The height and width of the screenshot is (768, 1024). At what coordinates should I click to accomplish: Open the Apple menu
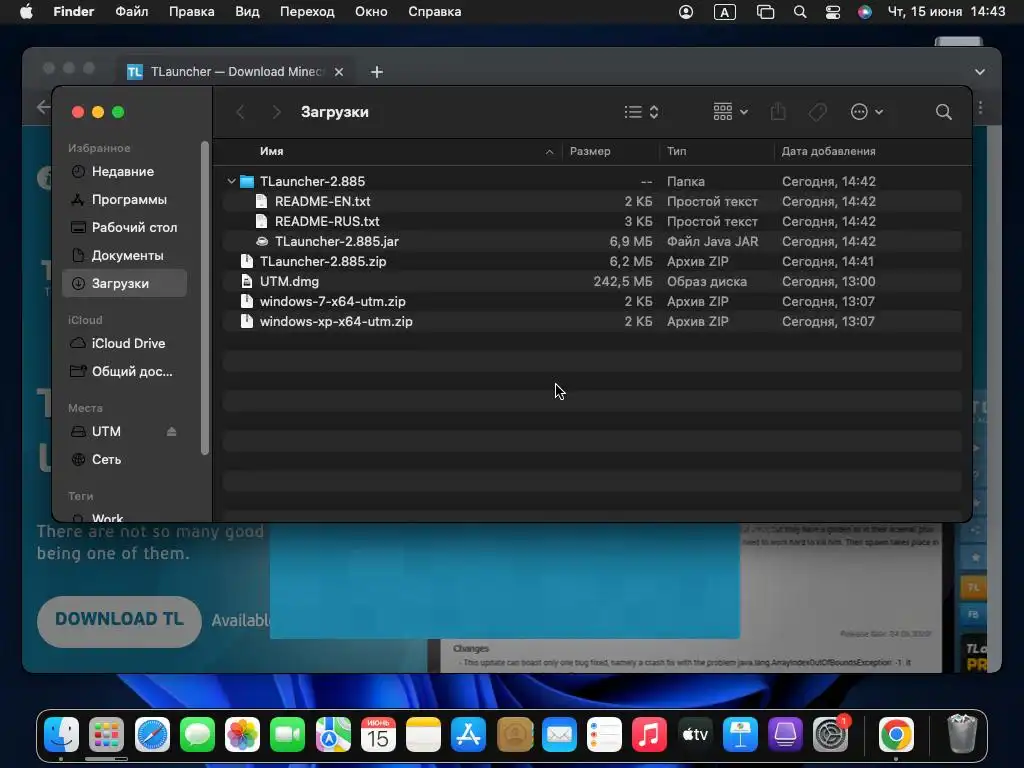(26, 12)
